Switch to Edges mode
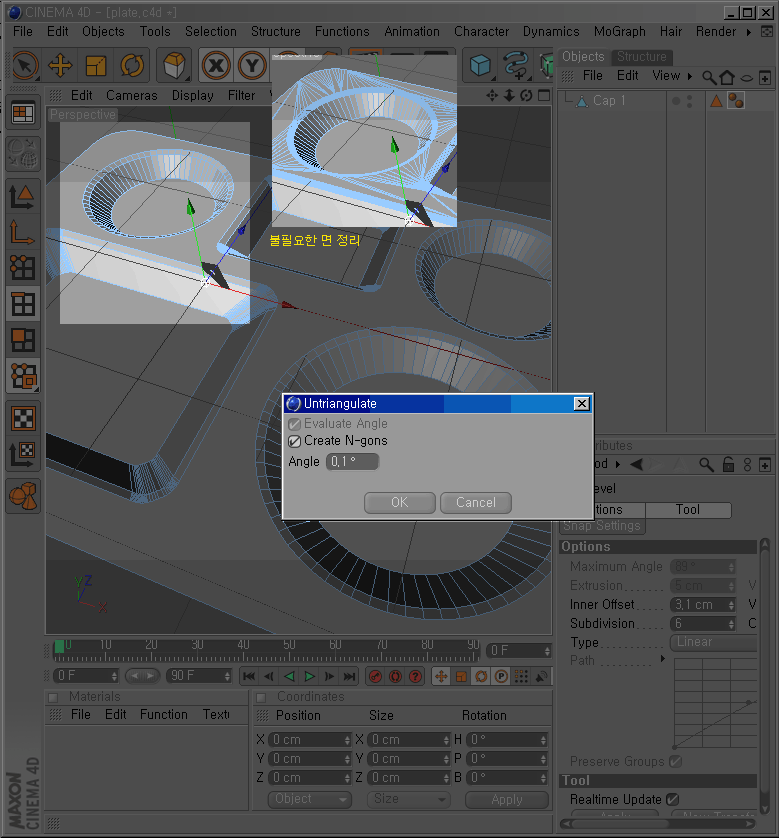 click(x=23, y=304)
